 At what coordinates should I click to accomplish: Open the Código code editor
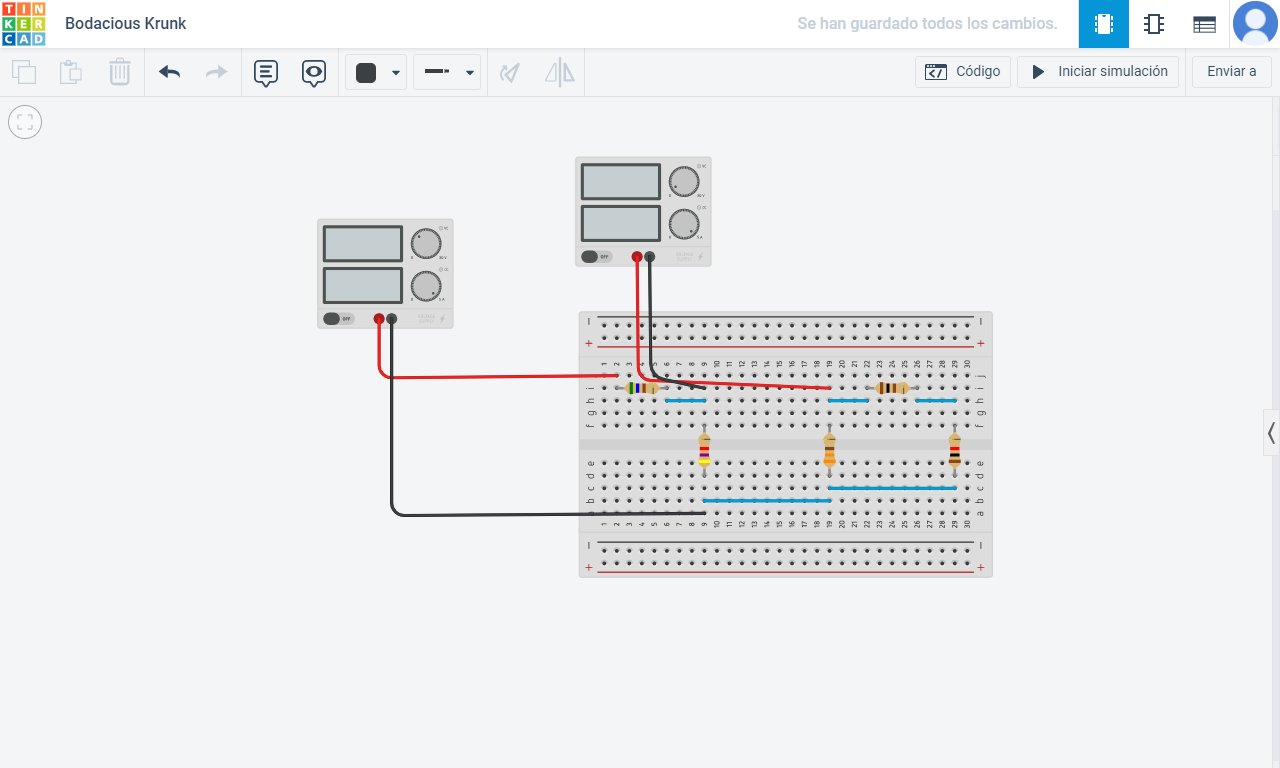tap(962, 71)
